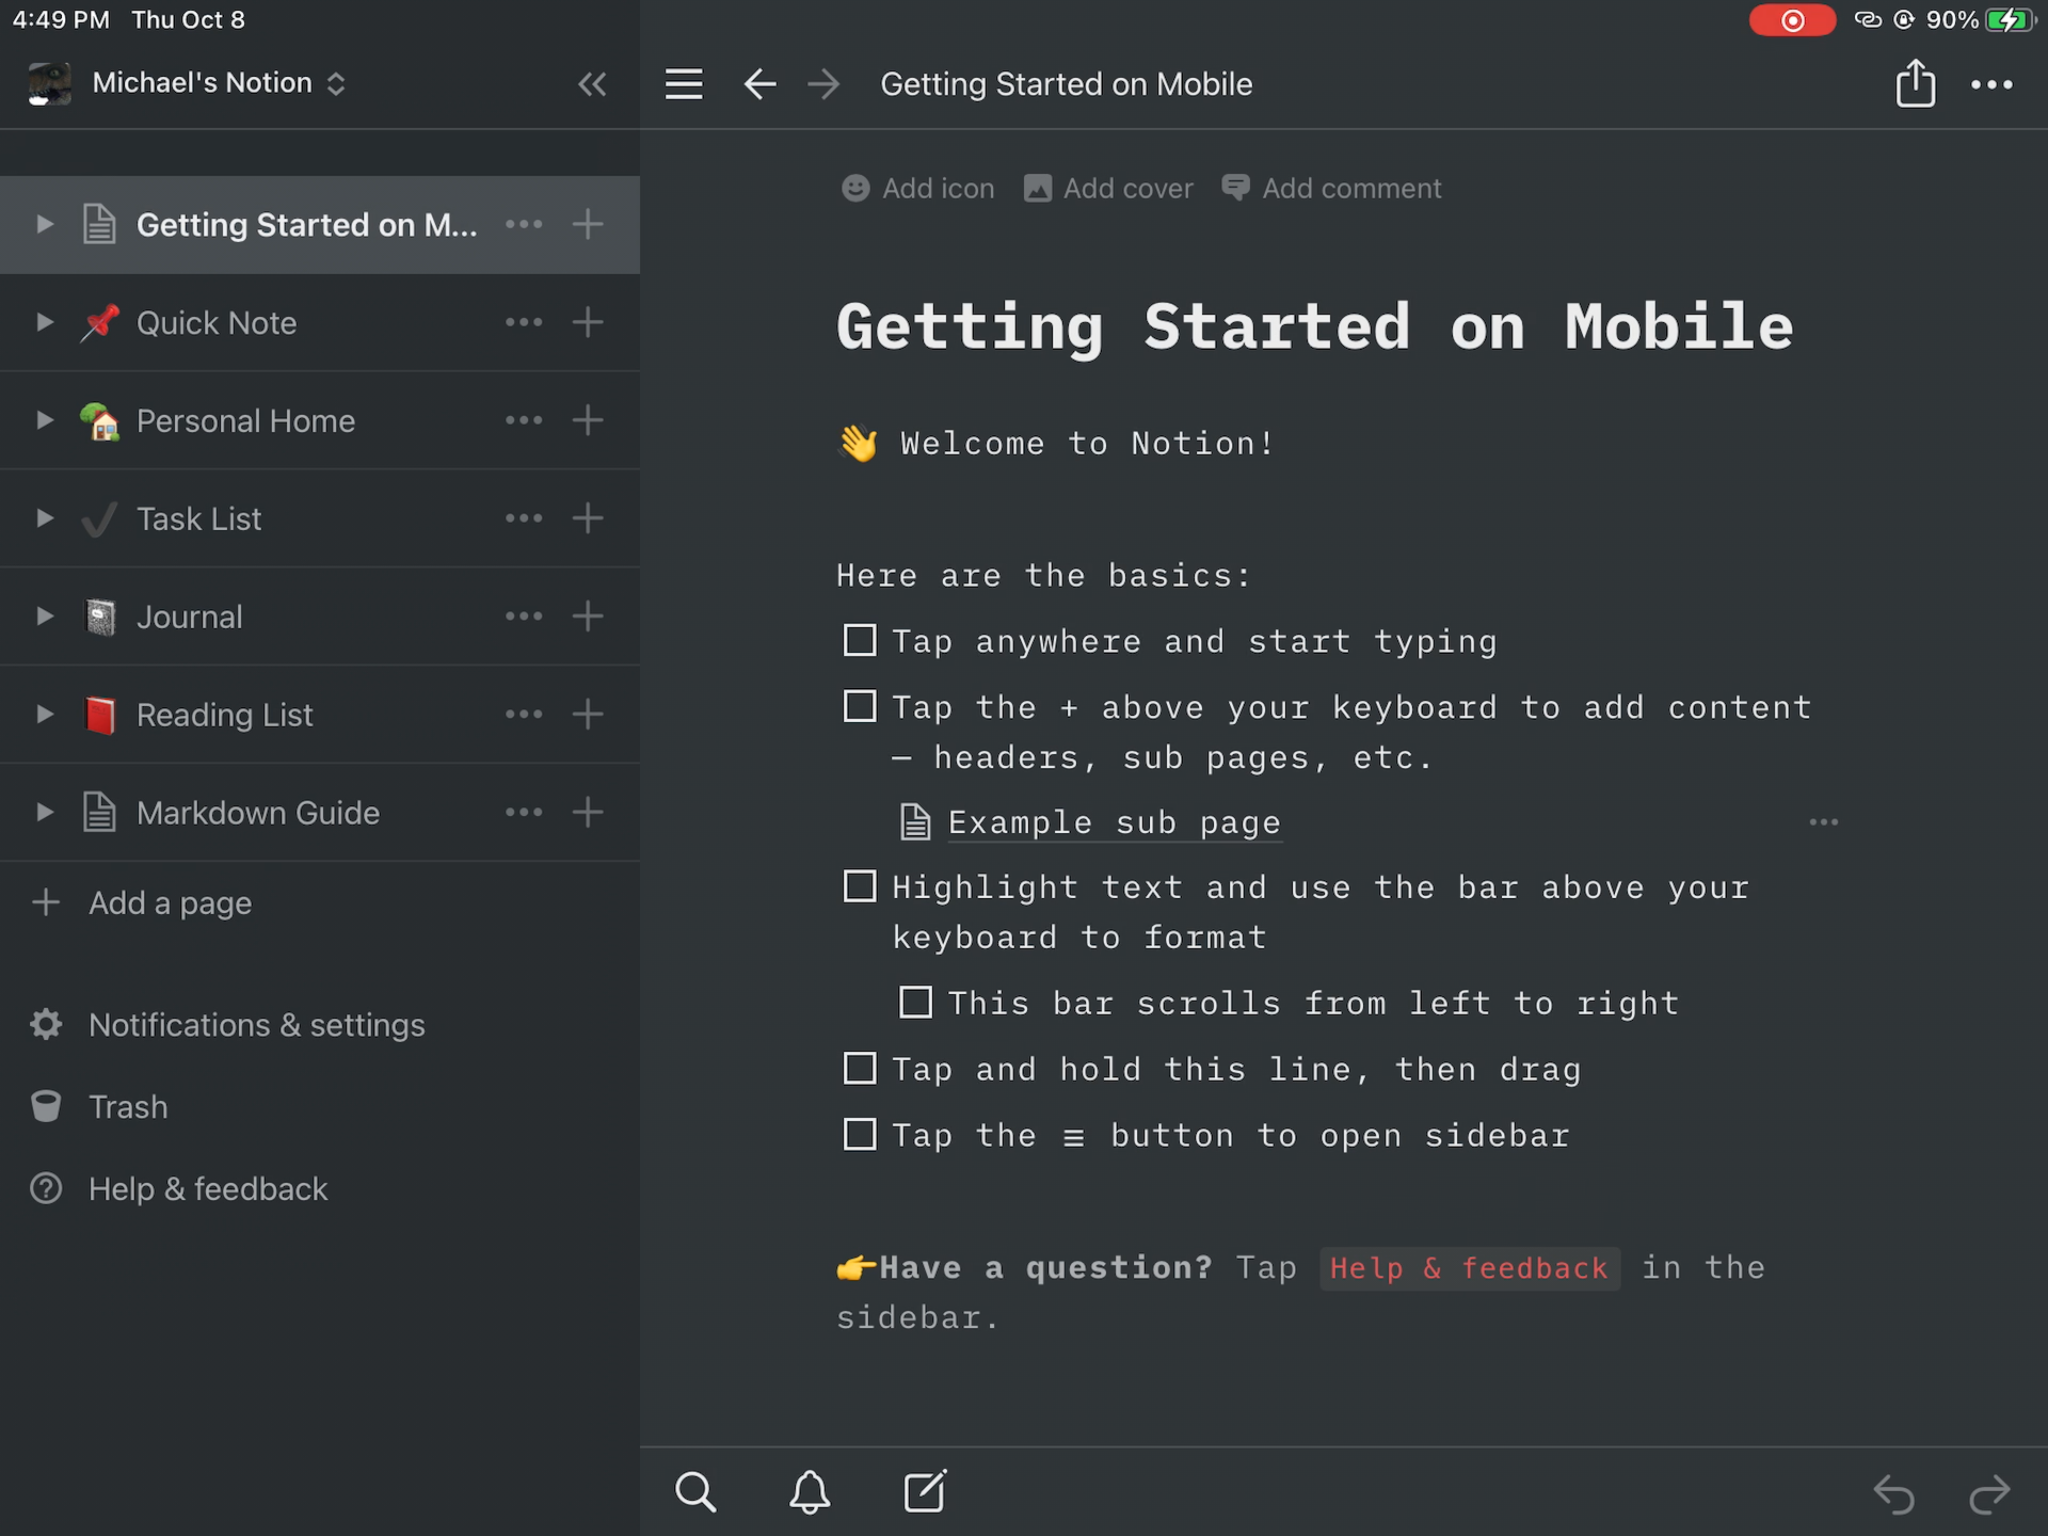Open more options for Markdown Guide

coord(524,812)
